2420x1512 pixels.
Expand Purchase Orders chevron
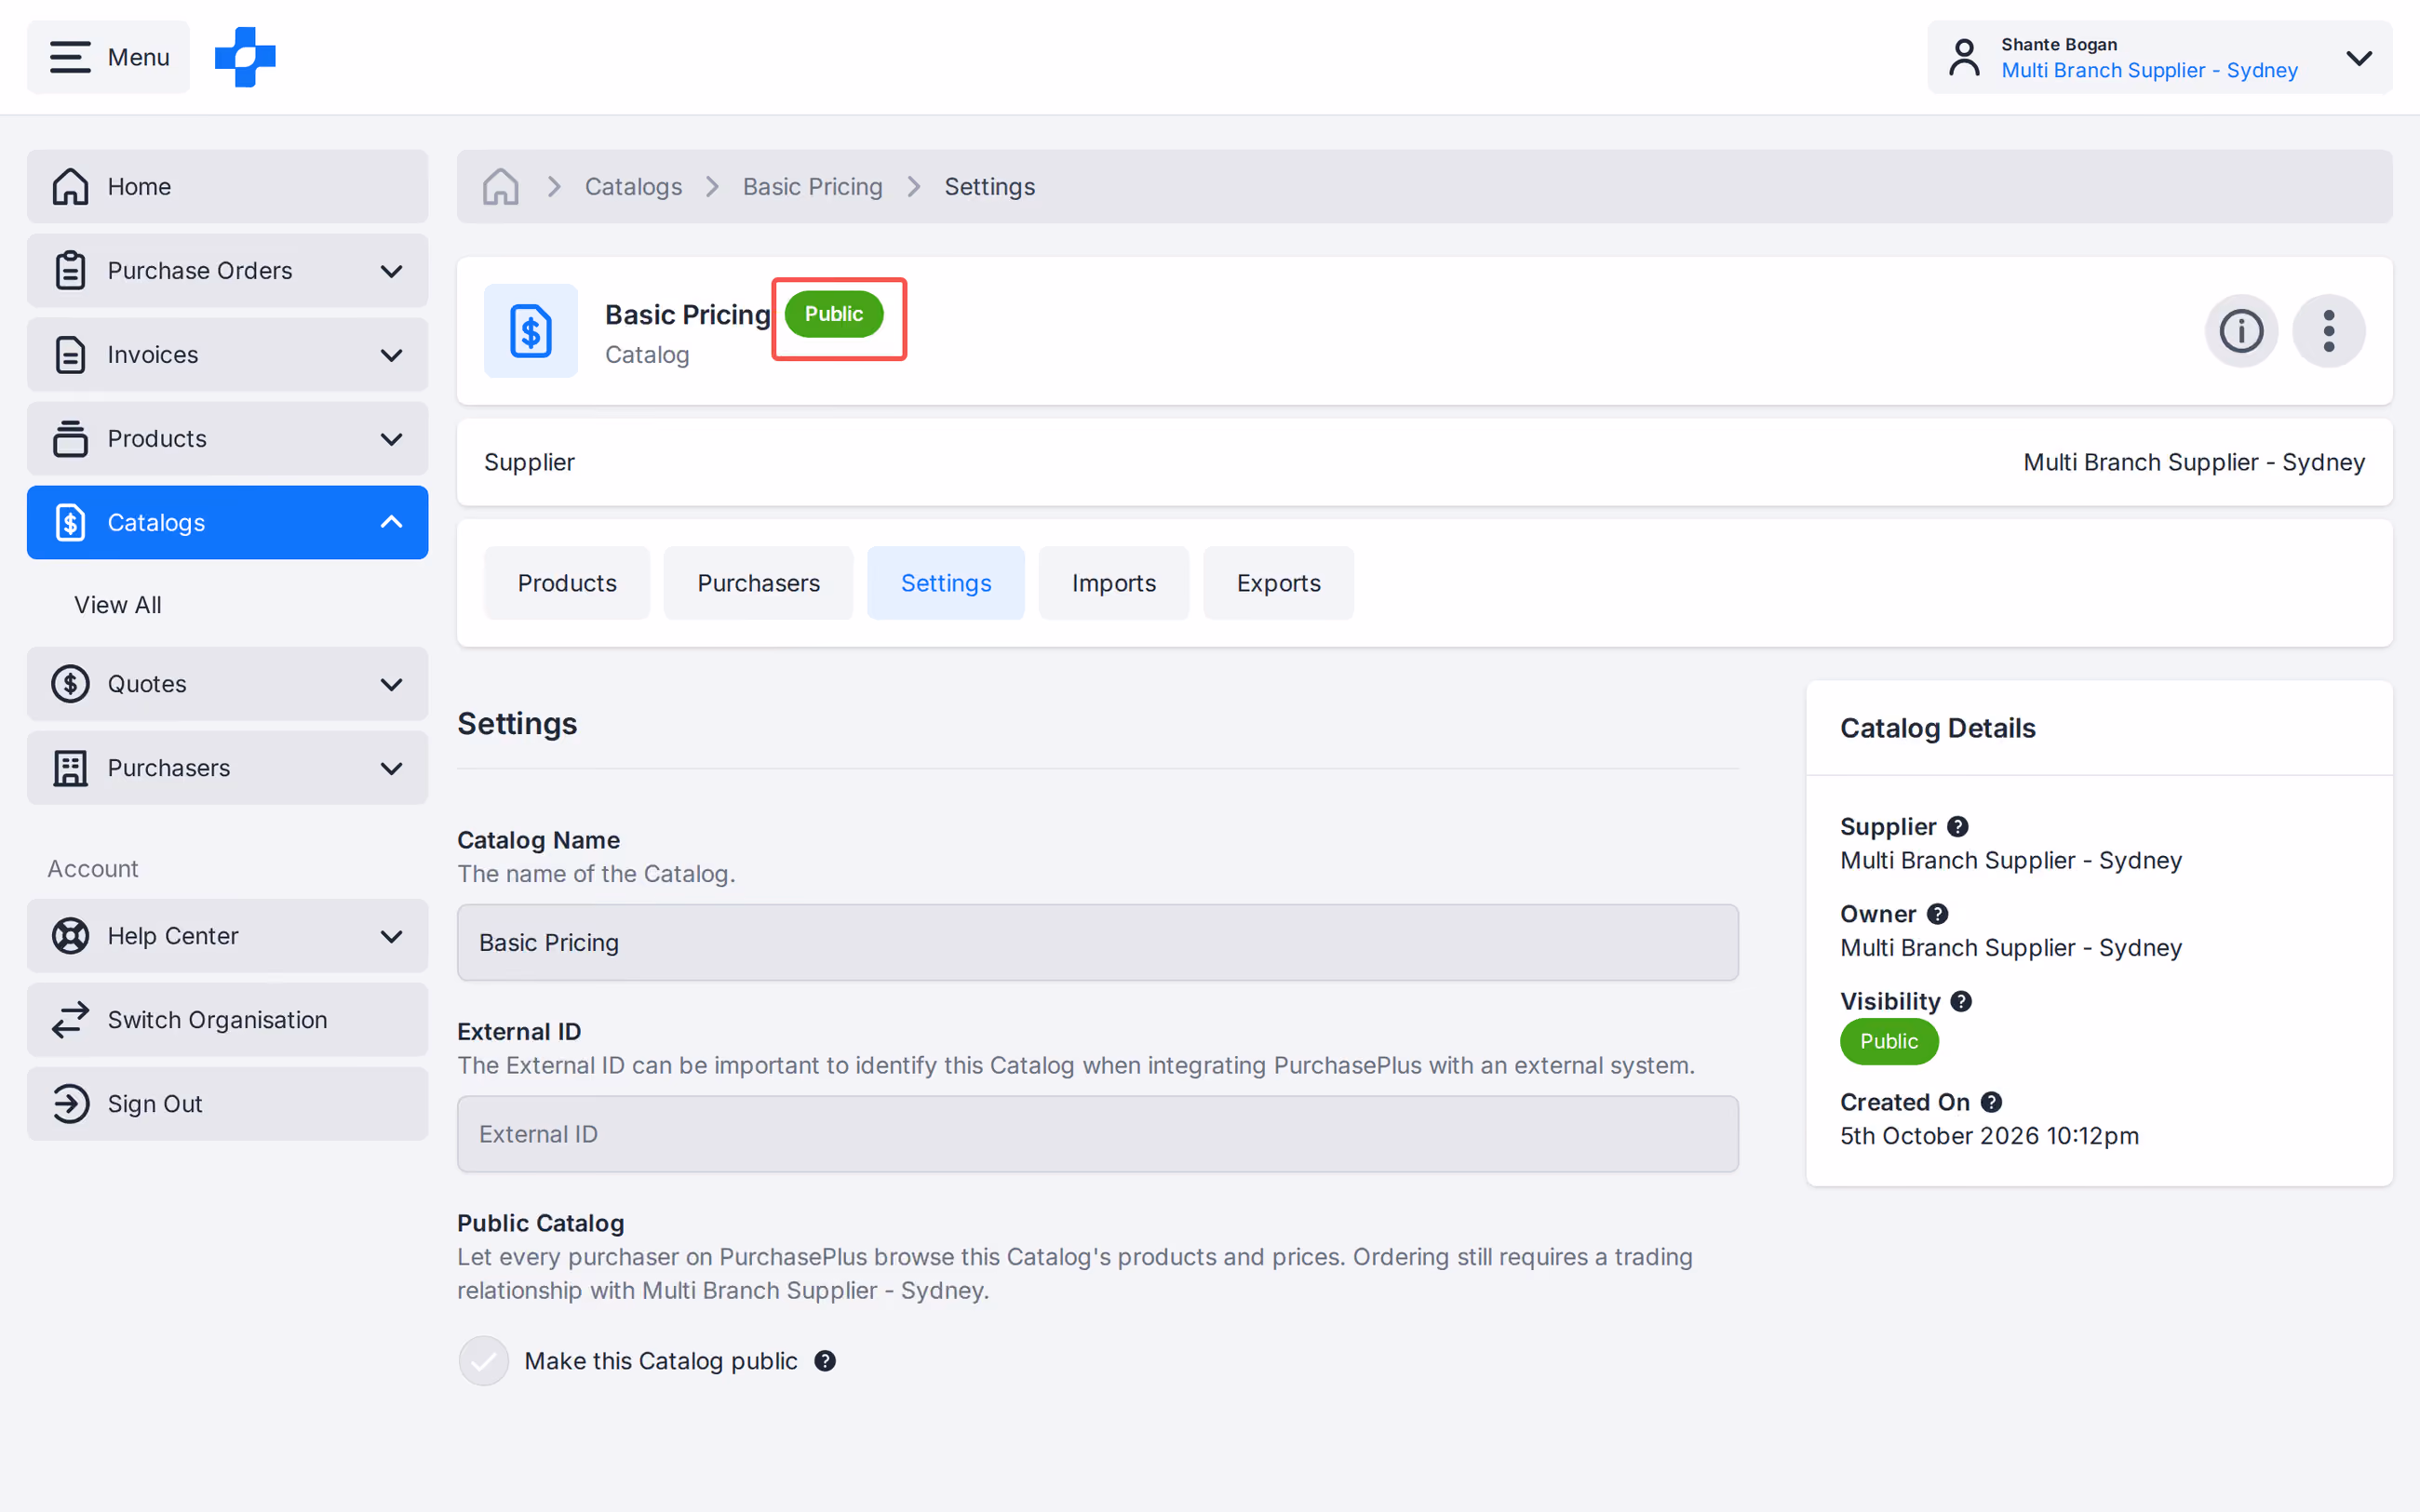pos(391,271)
